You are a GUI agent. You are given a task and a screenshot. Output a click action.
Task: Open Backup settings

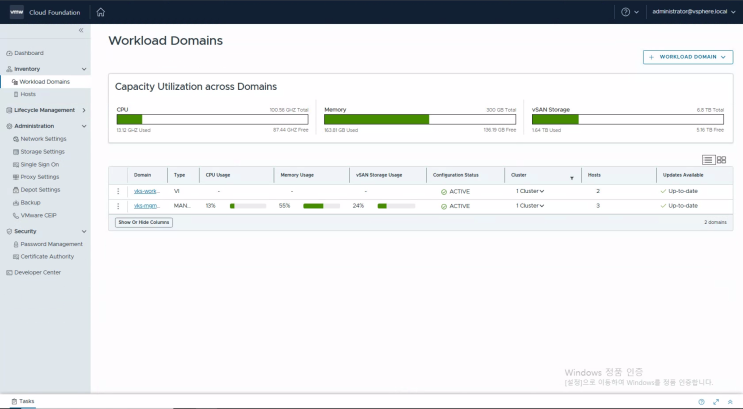[27, 202]
